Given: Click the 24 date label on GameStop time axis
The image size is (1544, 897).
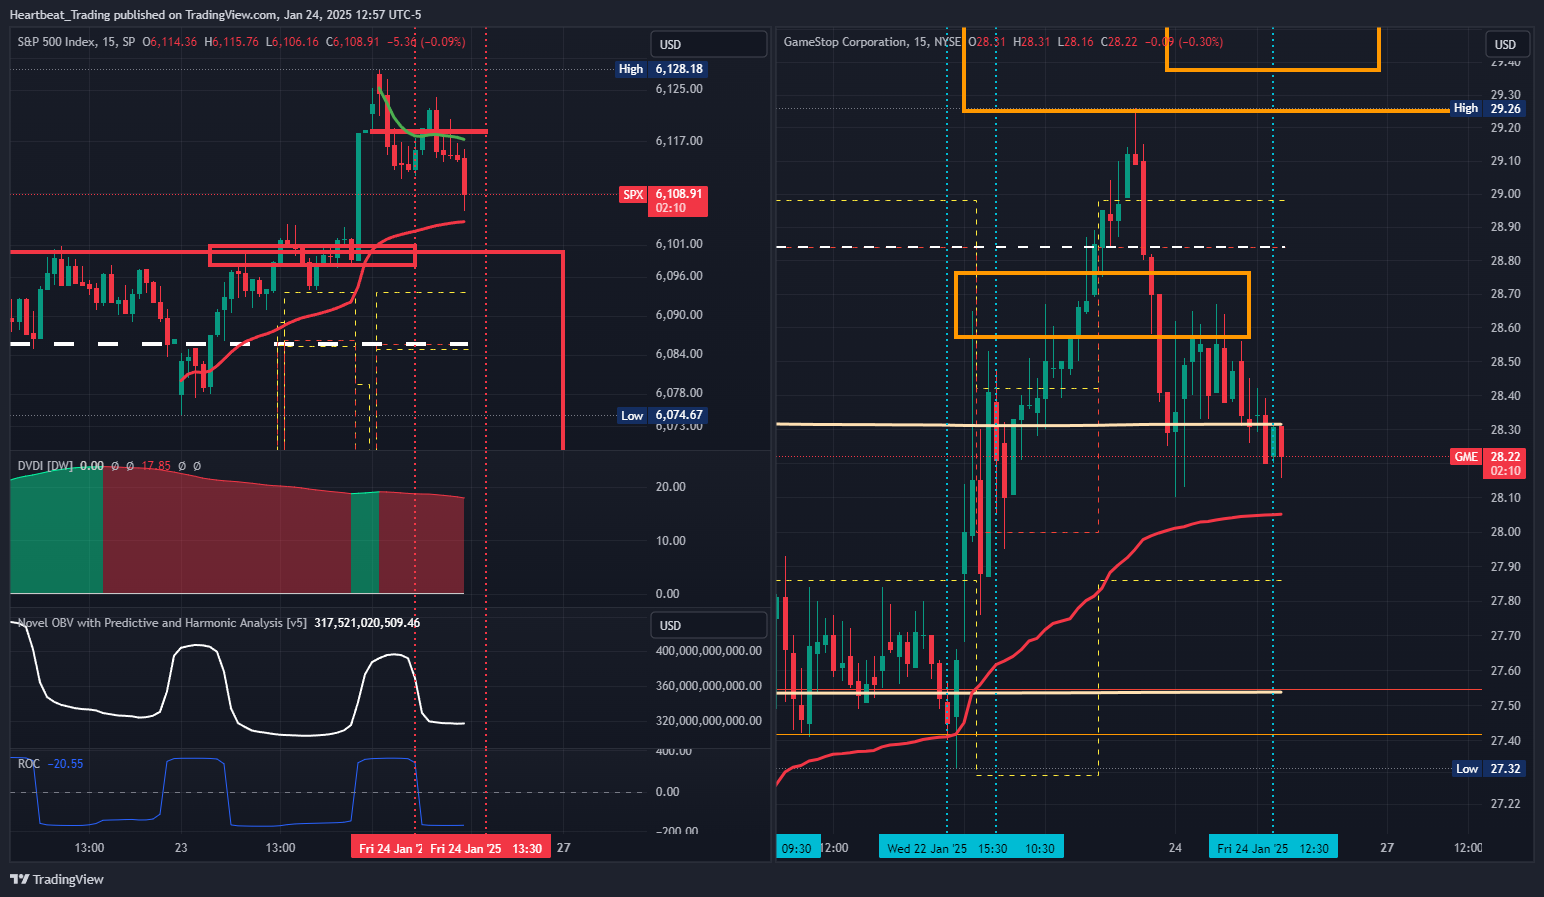Looking at the screenshot, I should click(1176, 848).
